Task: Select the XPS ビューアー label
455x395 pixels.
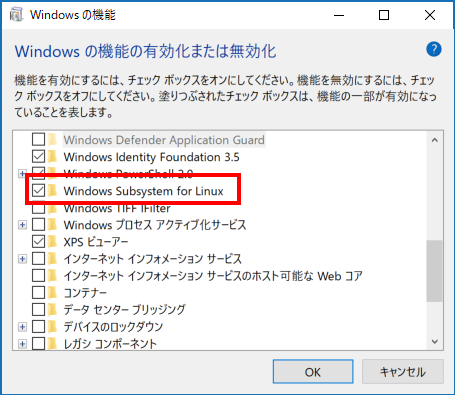Action: (x=96, y=242)
